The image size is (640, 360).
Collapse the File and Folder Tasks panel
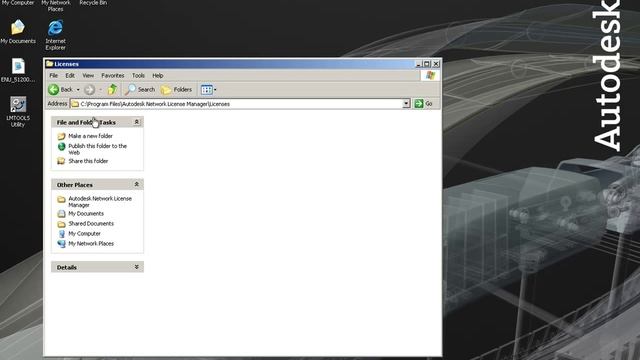[x=137, y=122]
